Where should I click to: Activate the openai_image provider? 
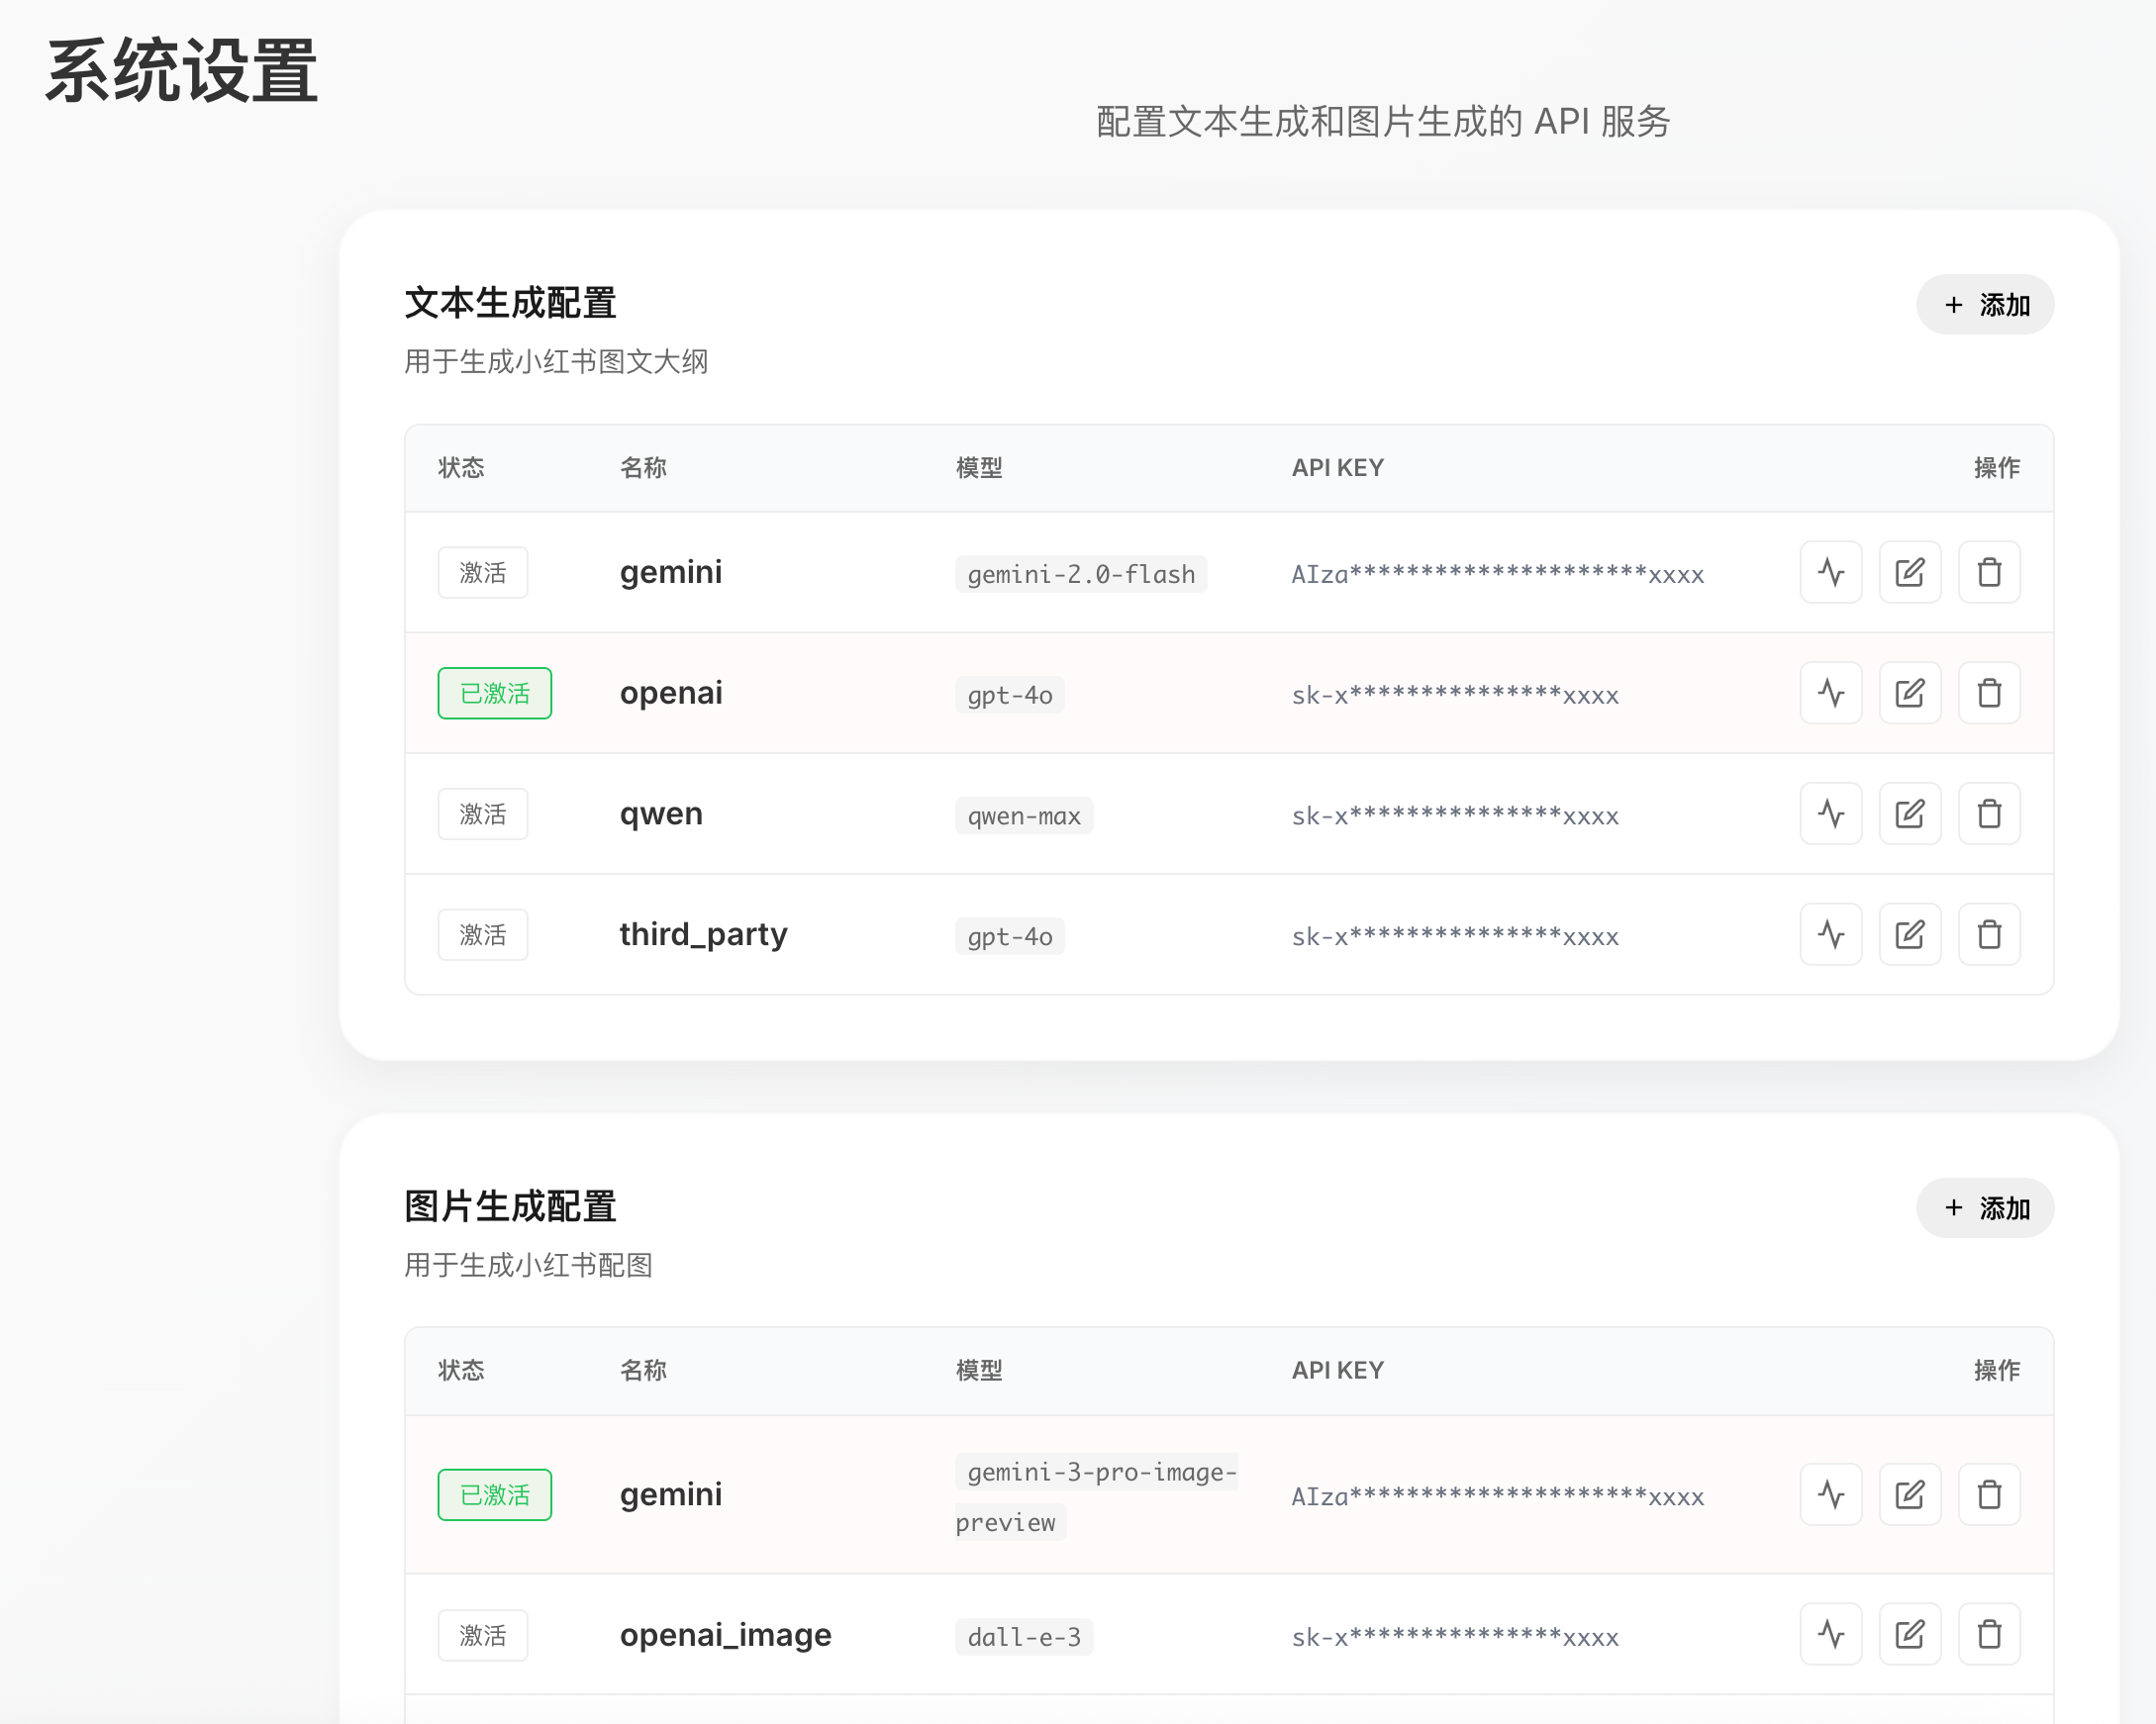[482, 1635]
